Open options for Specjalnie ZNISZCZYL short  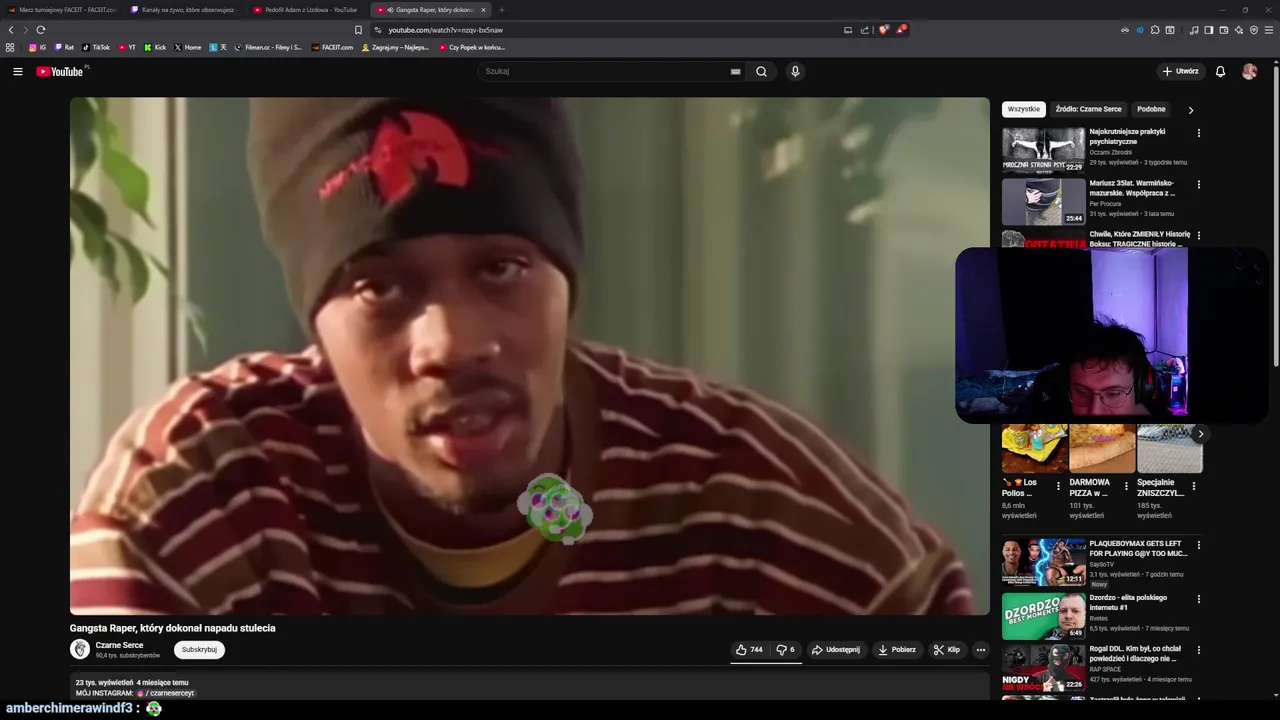pyautogui.click(x=1193, y=486)
